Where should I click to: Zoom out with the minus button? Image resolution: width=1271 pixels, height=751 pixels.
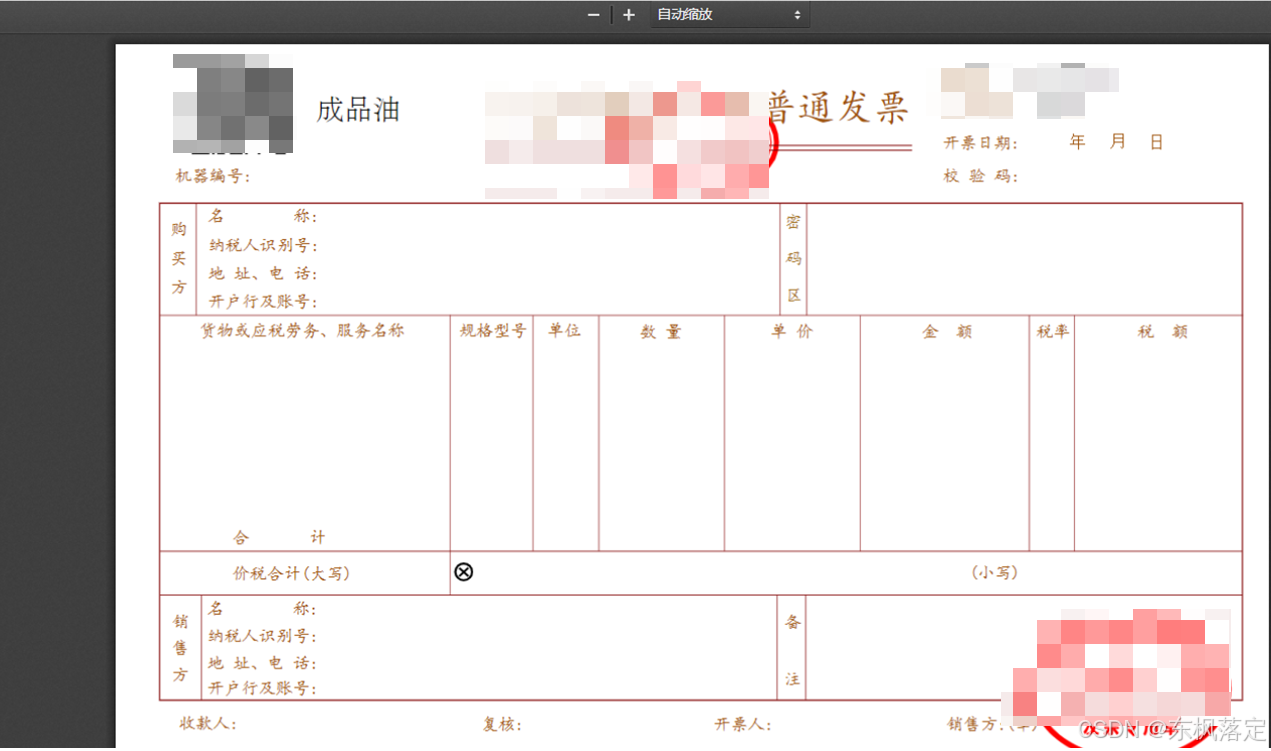pyautogui.click(x=594, y=15)
